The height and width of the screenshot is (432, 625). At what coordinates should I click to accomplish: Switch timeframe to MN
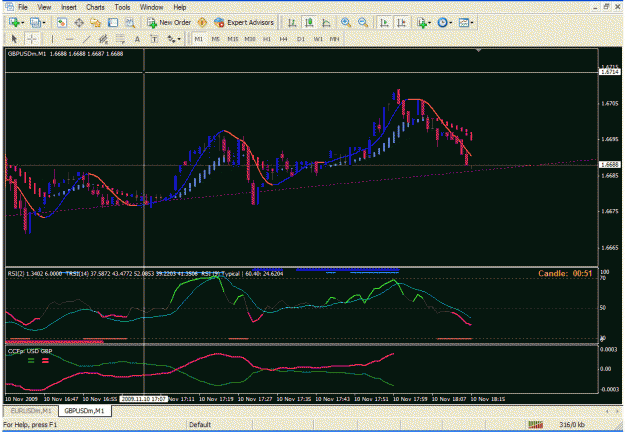pyautogui.click(x=334, y=39)
